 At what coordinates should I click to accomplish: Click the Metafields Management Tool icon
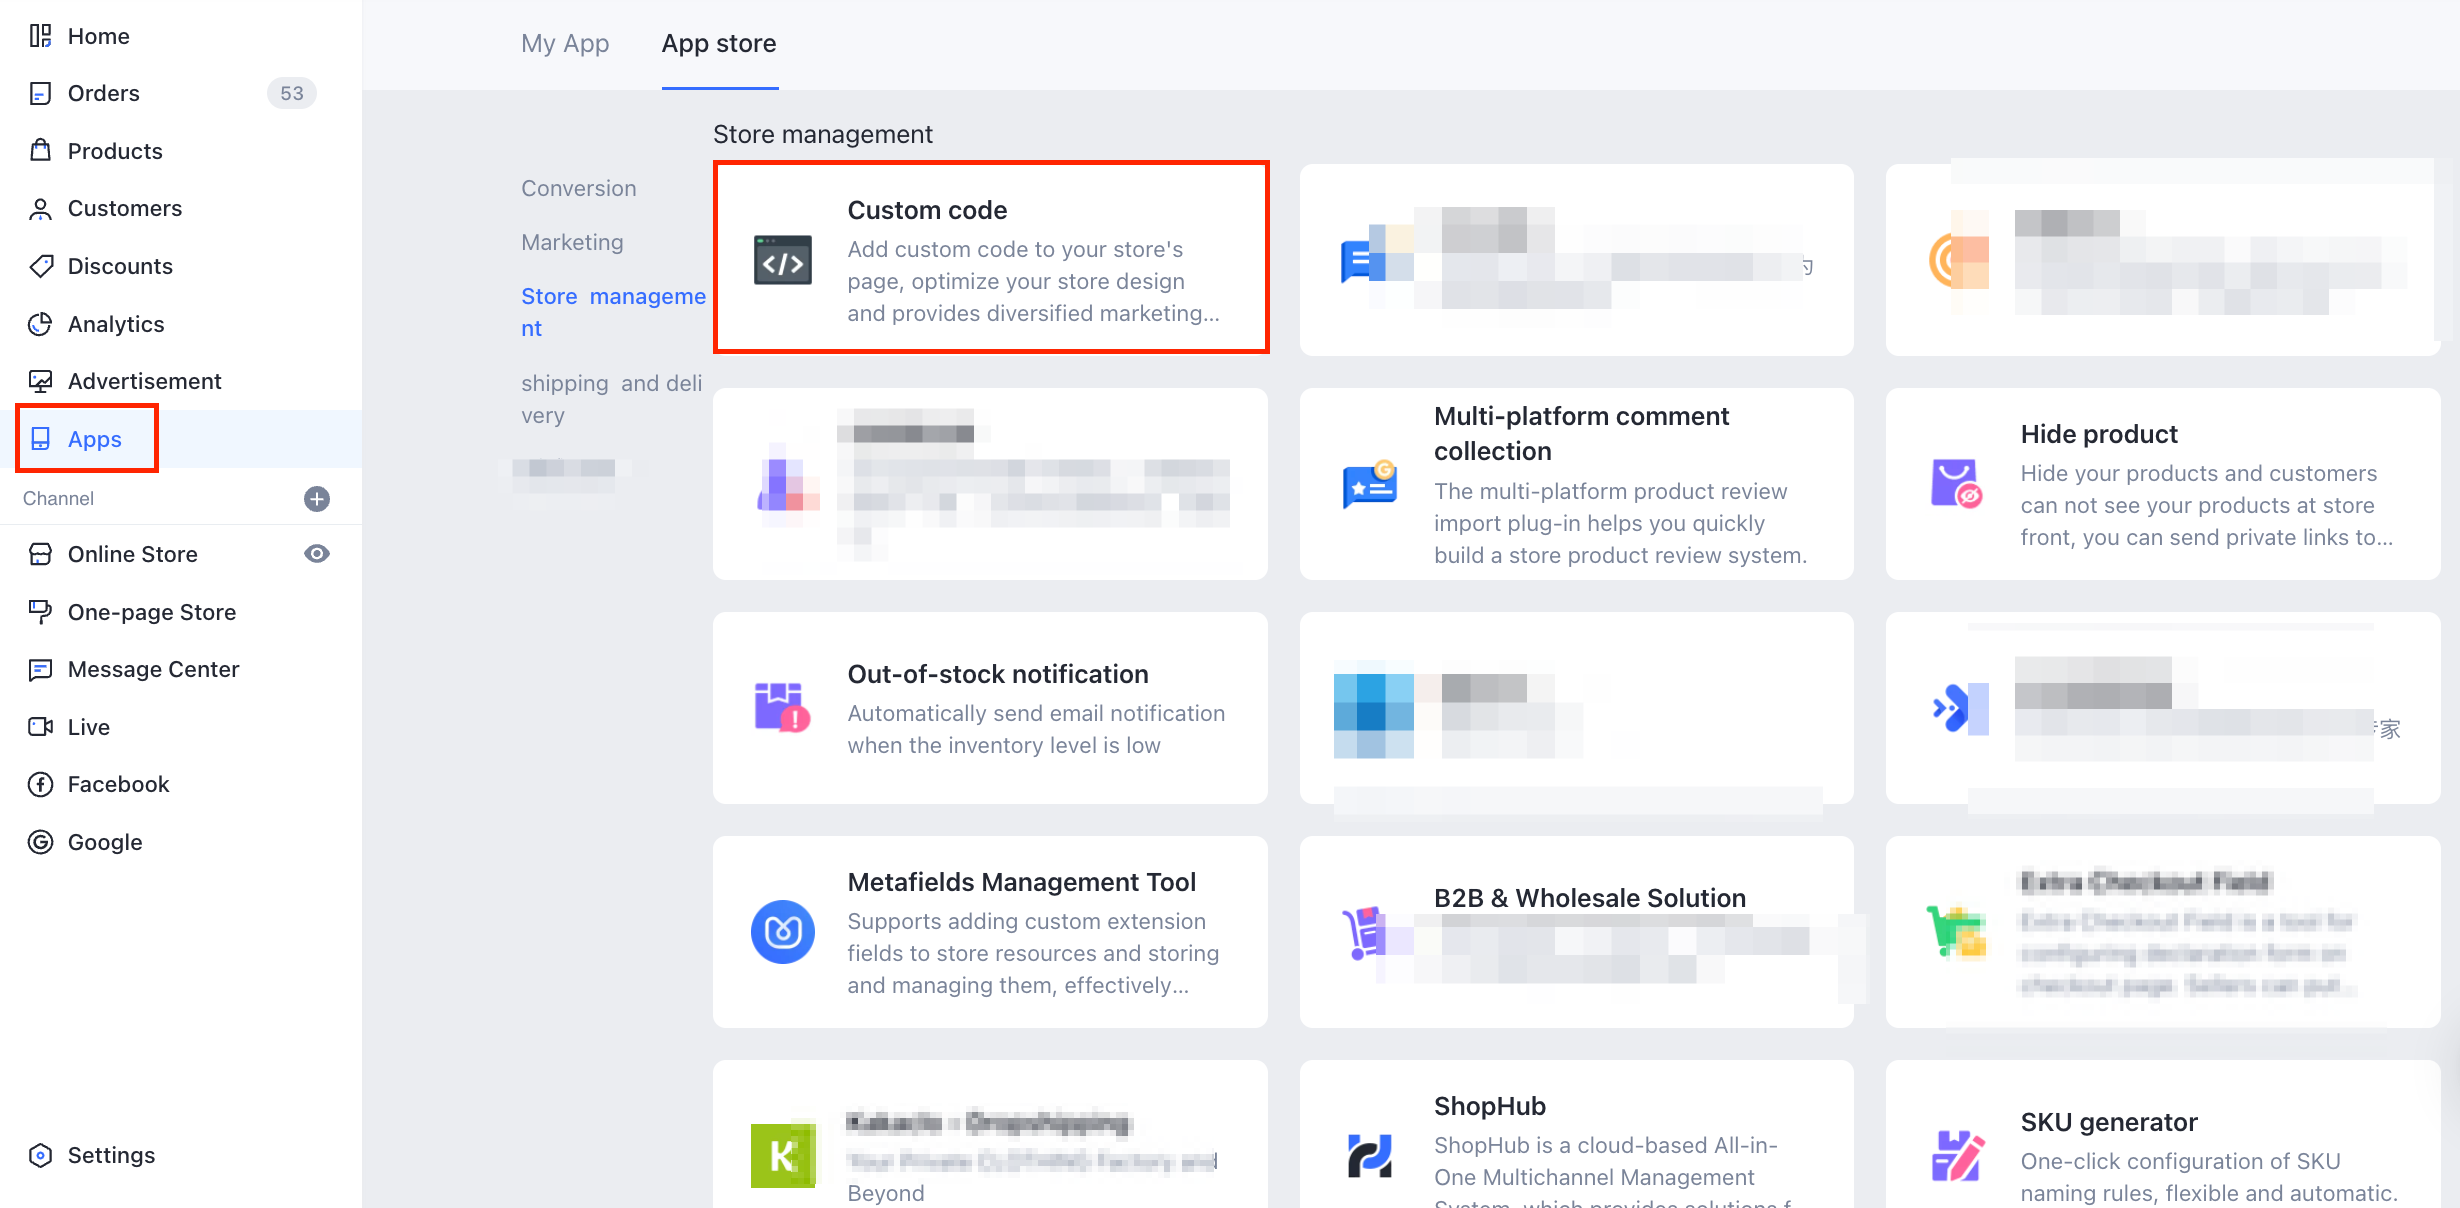(x=782, y=932)
